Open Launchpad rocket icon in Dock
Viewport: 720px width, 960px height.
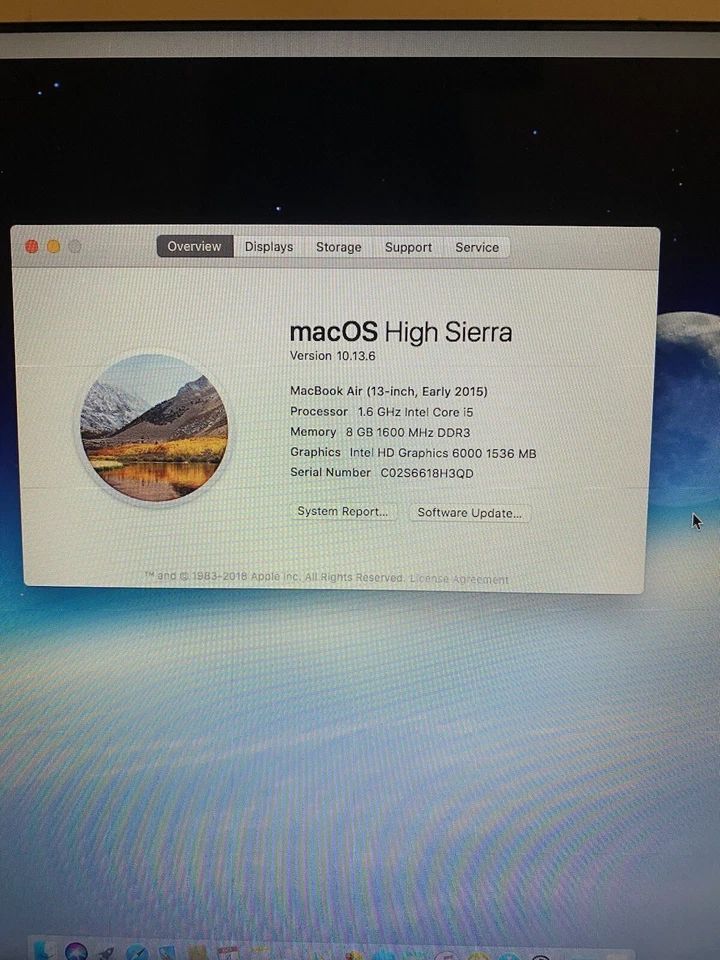[x=105, y=953]
